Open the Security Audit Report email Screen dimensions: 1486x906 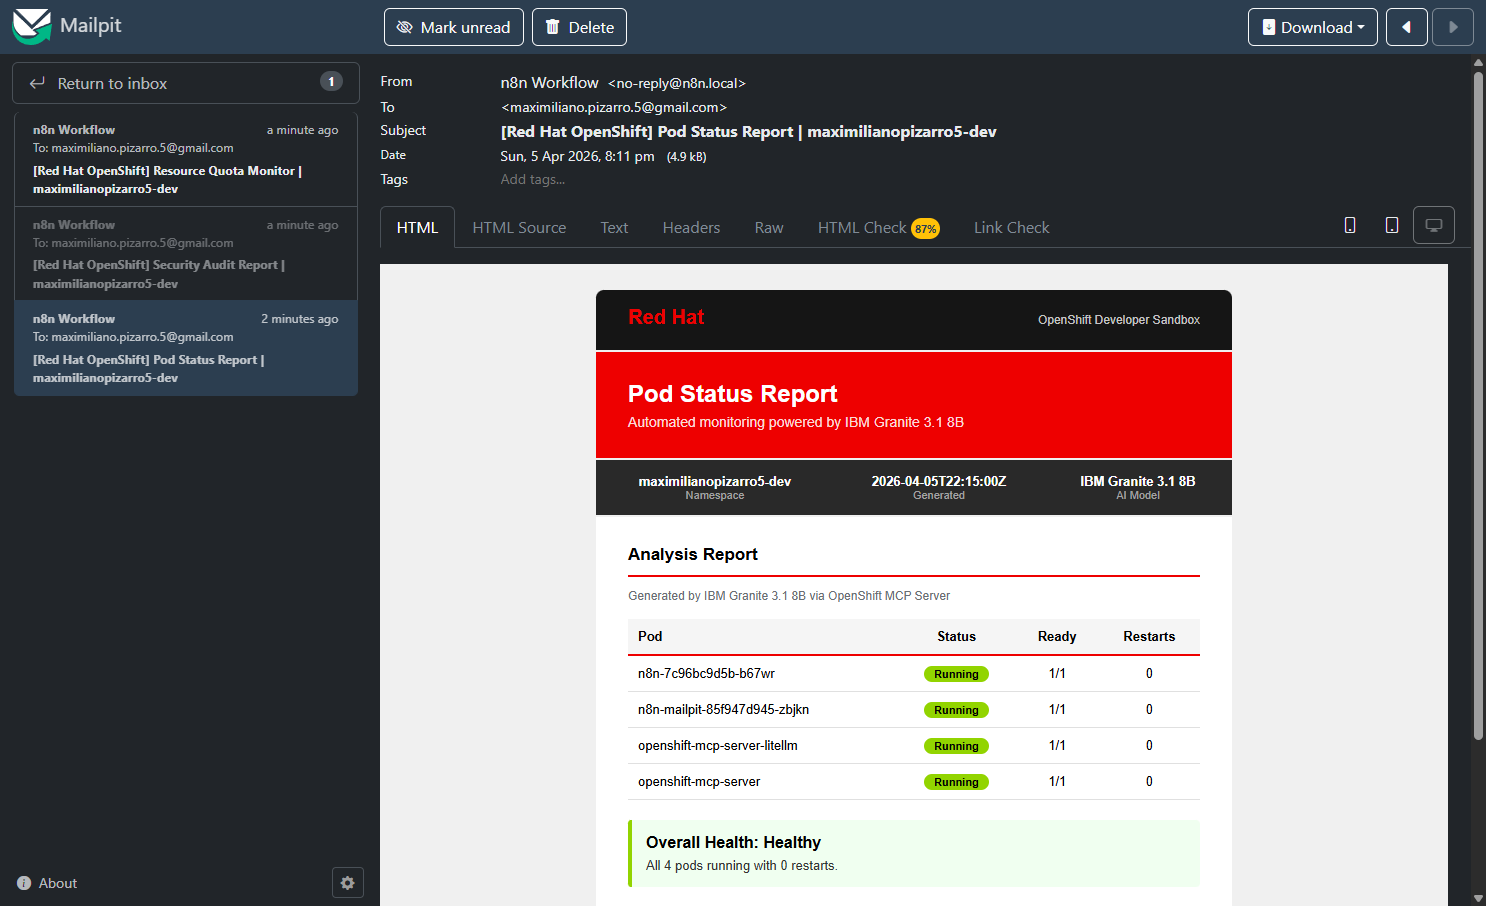[186, 254]
